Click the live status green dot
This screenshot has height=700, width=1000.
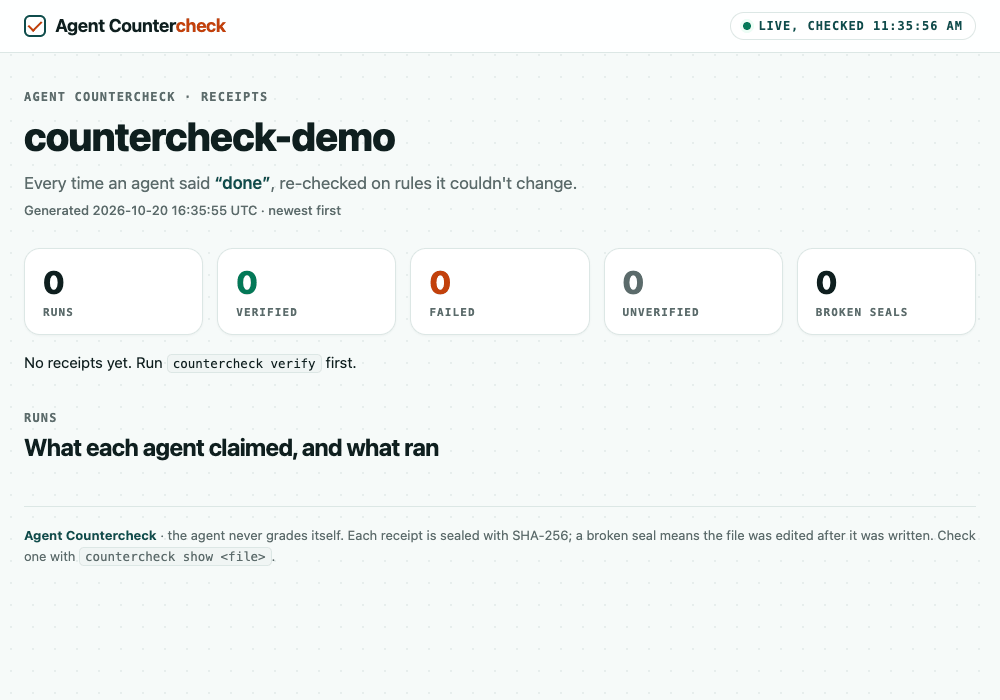tap(747, 26)
